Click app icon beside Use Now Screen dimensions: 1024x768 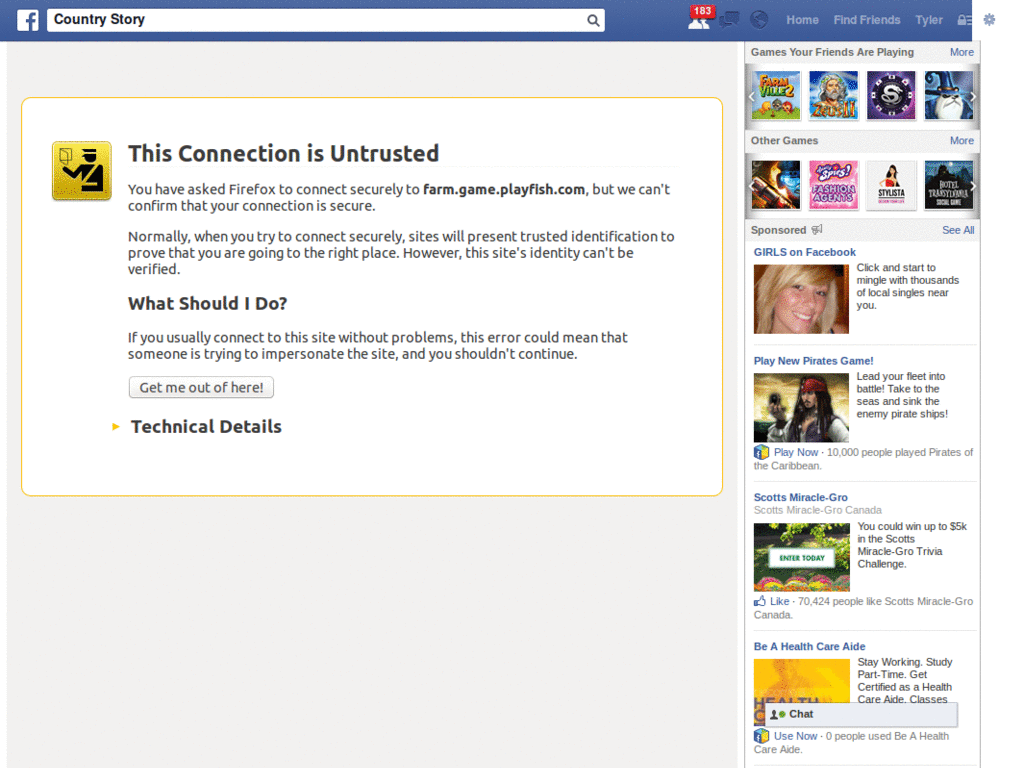tap(761, 736)
